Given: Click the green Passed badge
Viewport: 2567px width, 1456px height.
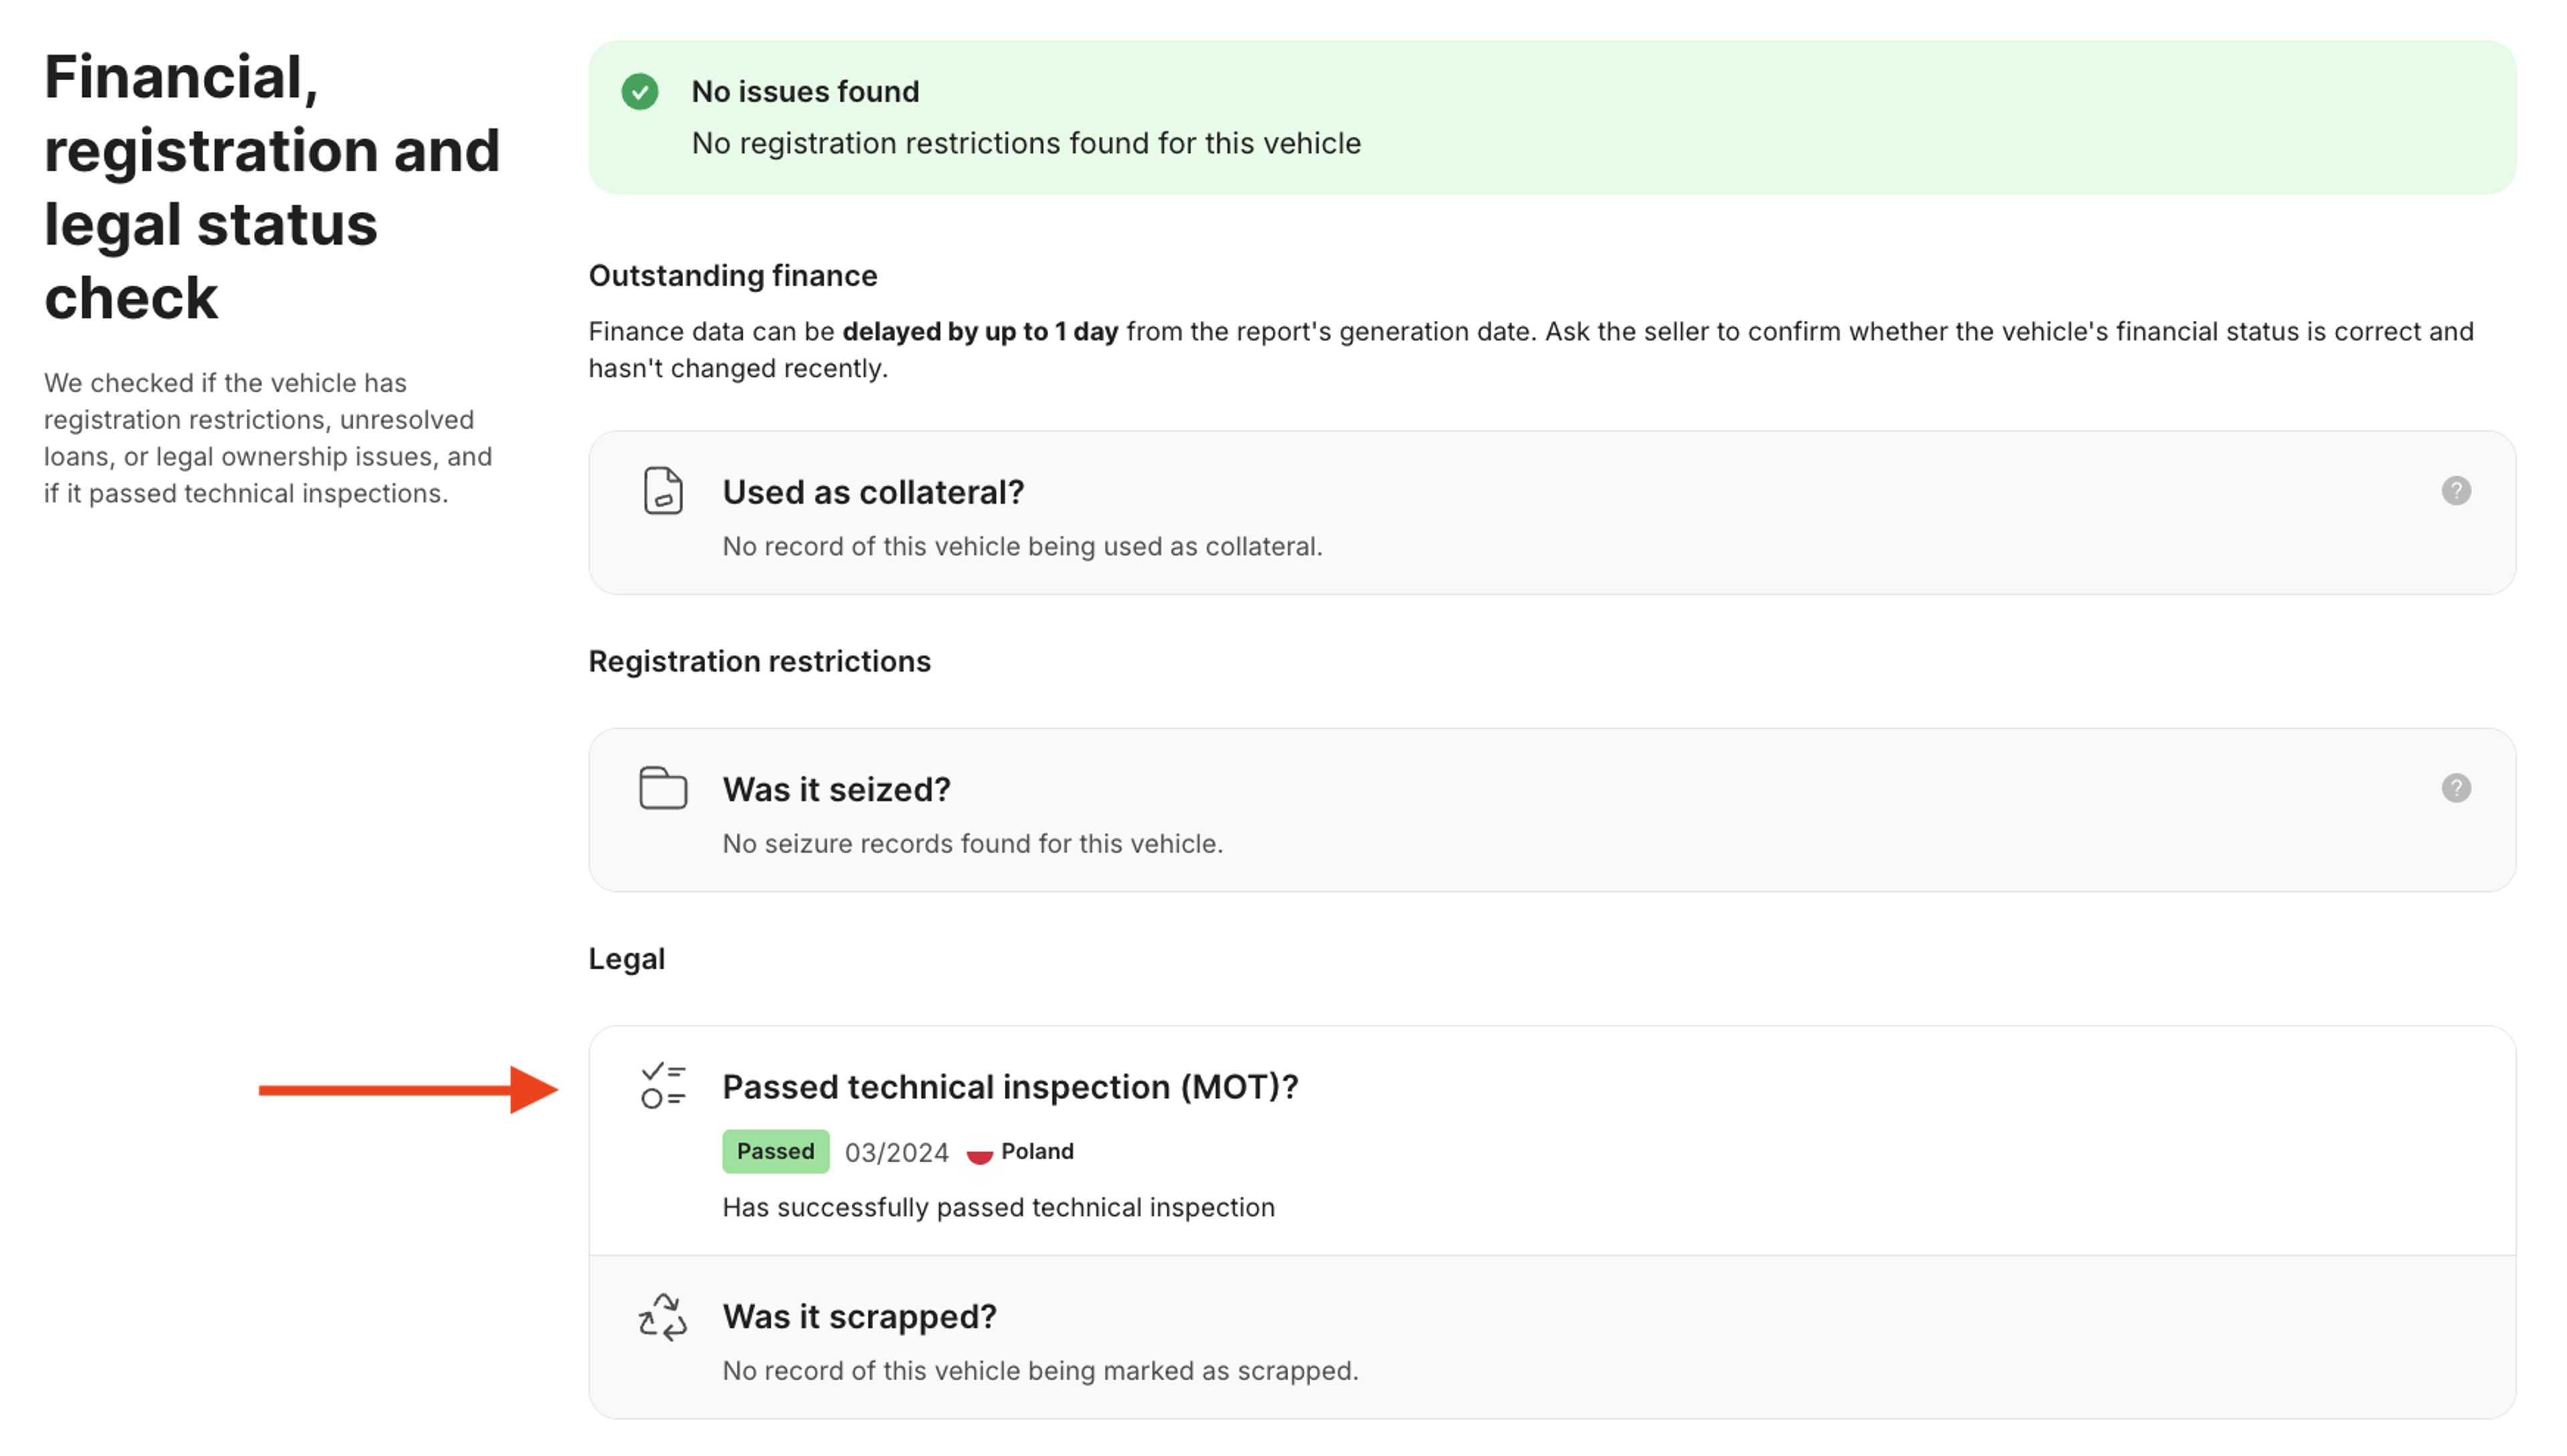Looking at the screenshot, I should 775,1152.
